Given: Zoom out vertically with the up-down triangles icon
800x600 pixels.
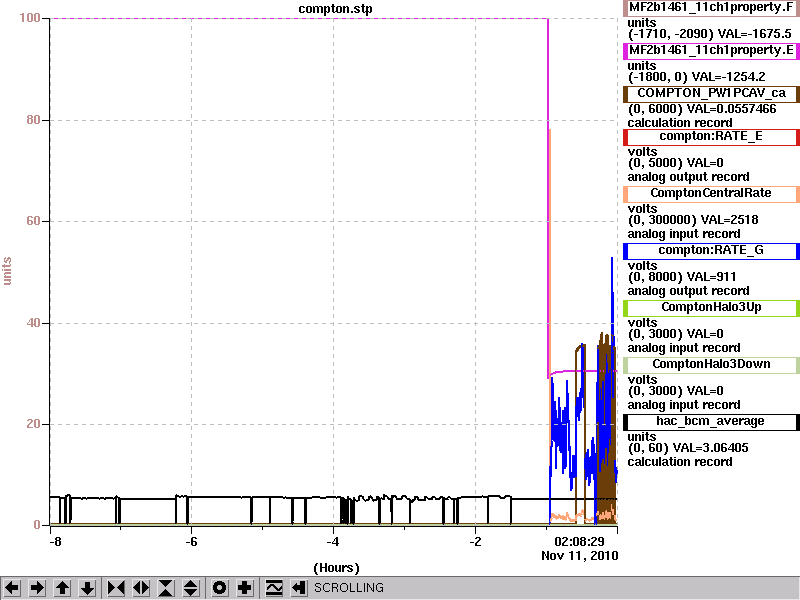Looking at the screenshot, I should [191, 588].
